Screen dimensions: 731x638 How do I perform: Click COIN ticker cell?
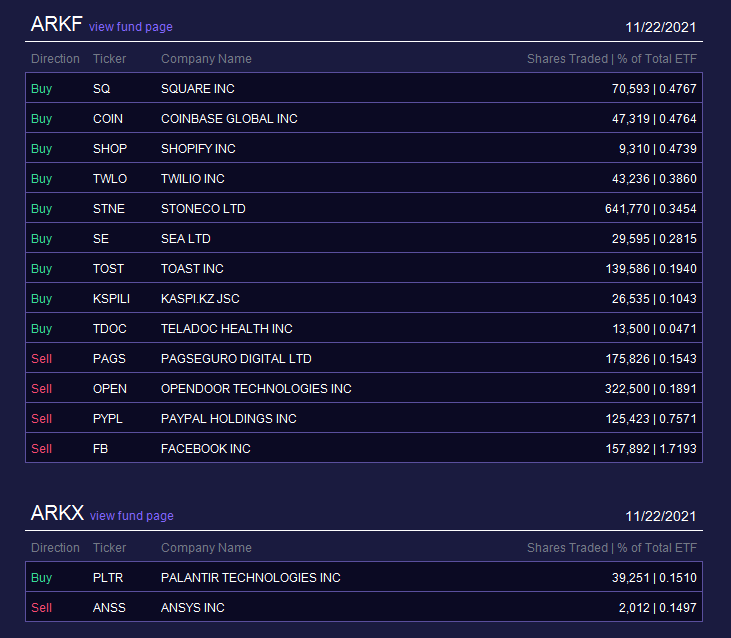(108, 119)
